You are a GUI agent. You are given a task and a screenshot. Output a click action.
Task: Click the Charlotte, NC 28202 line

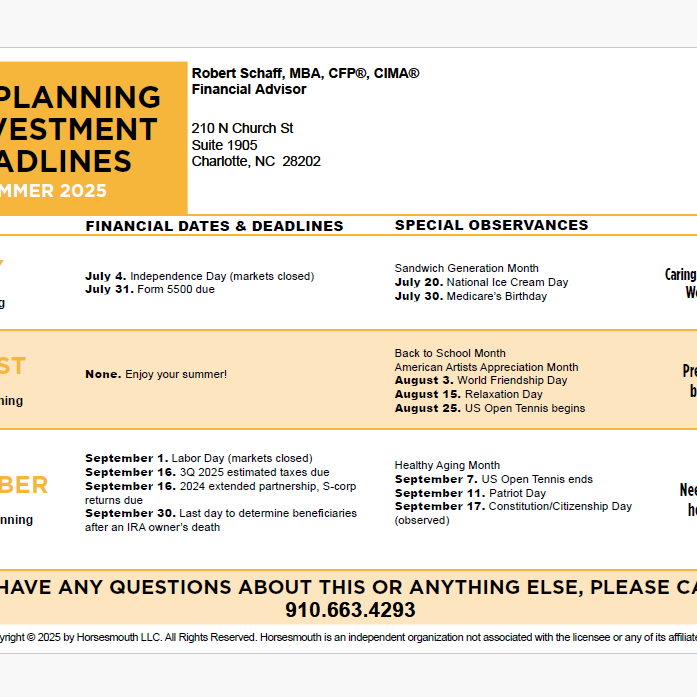[256, 161]
